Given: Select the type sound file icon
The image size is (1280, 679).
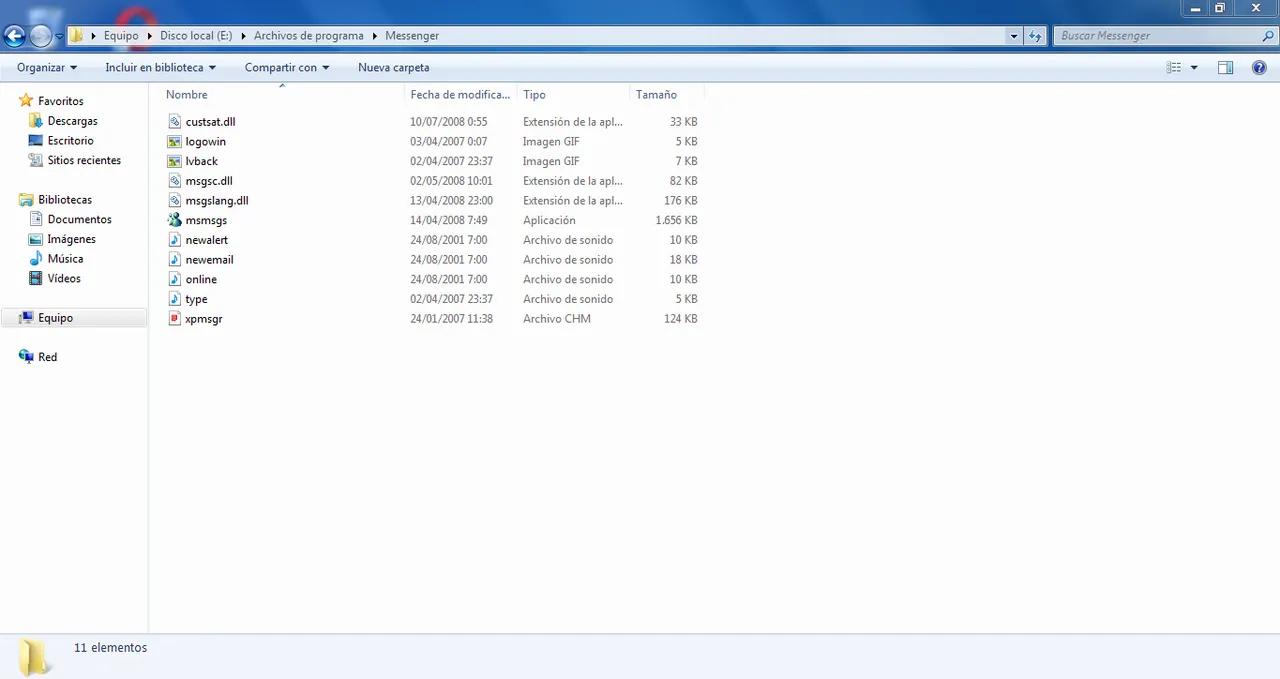Looking at the screenshot, I should [175, 299].
